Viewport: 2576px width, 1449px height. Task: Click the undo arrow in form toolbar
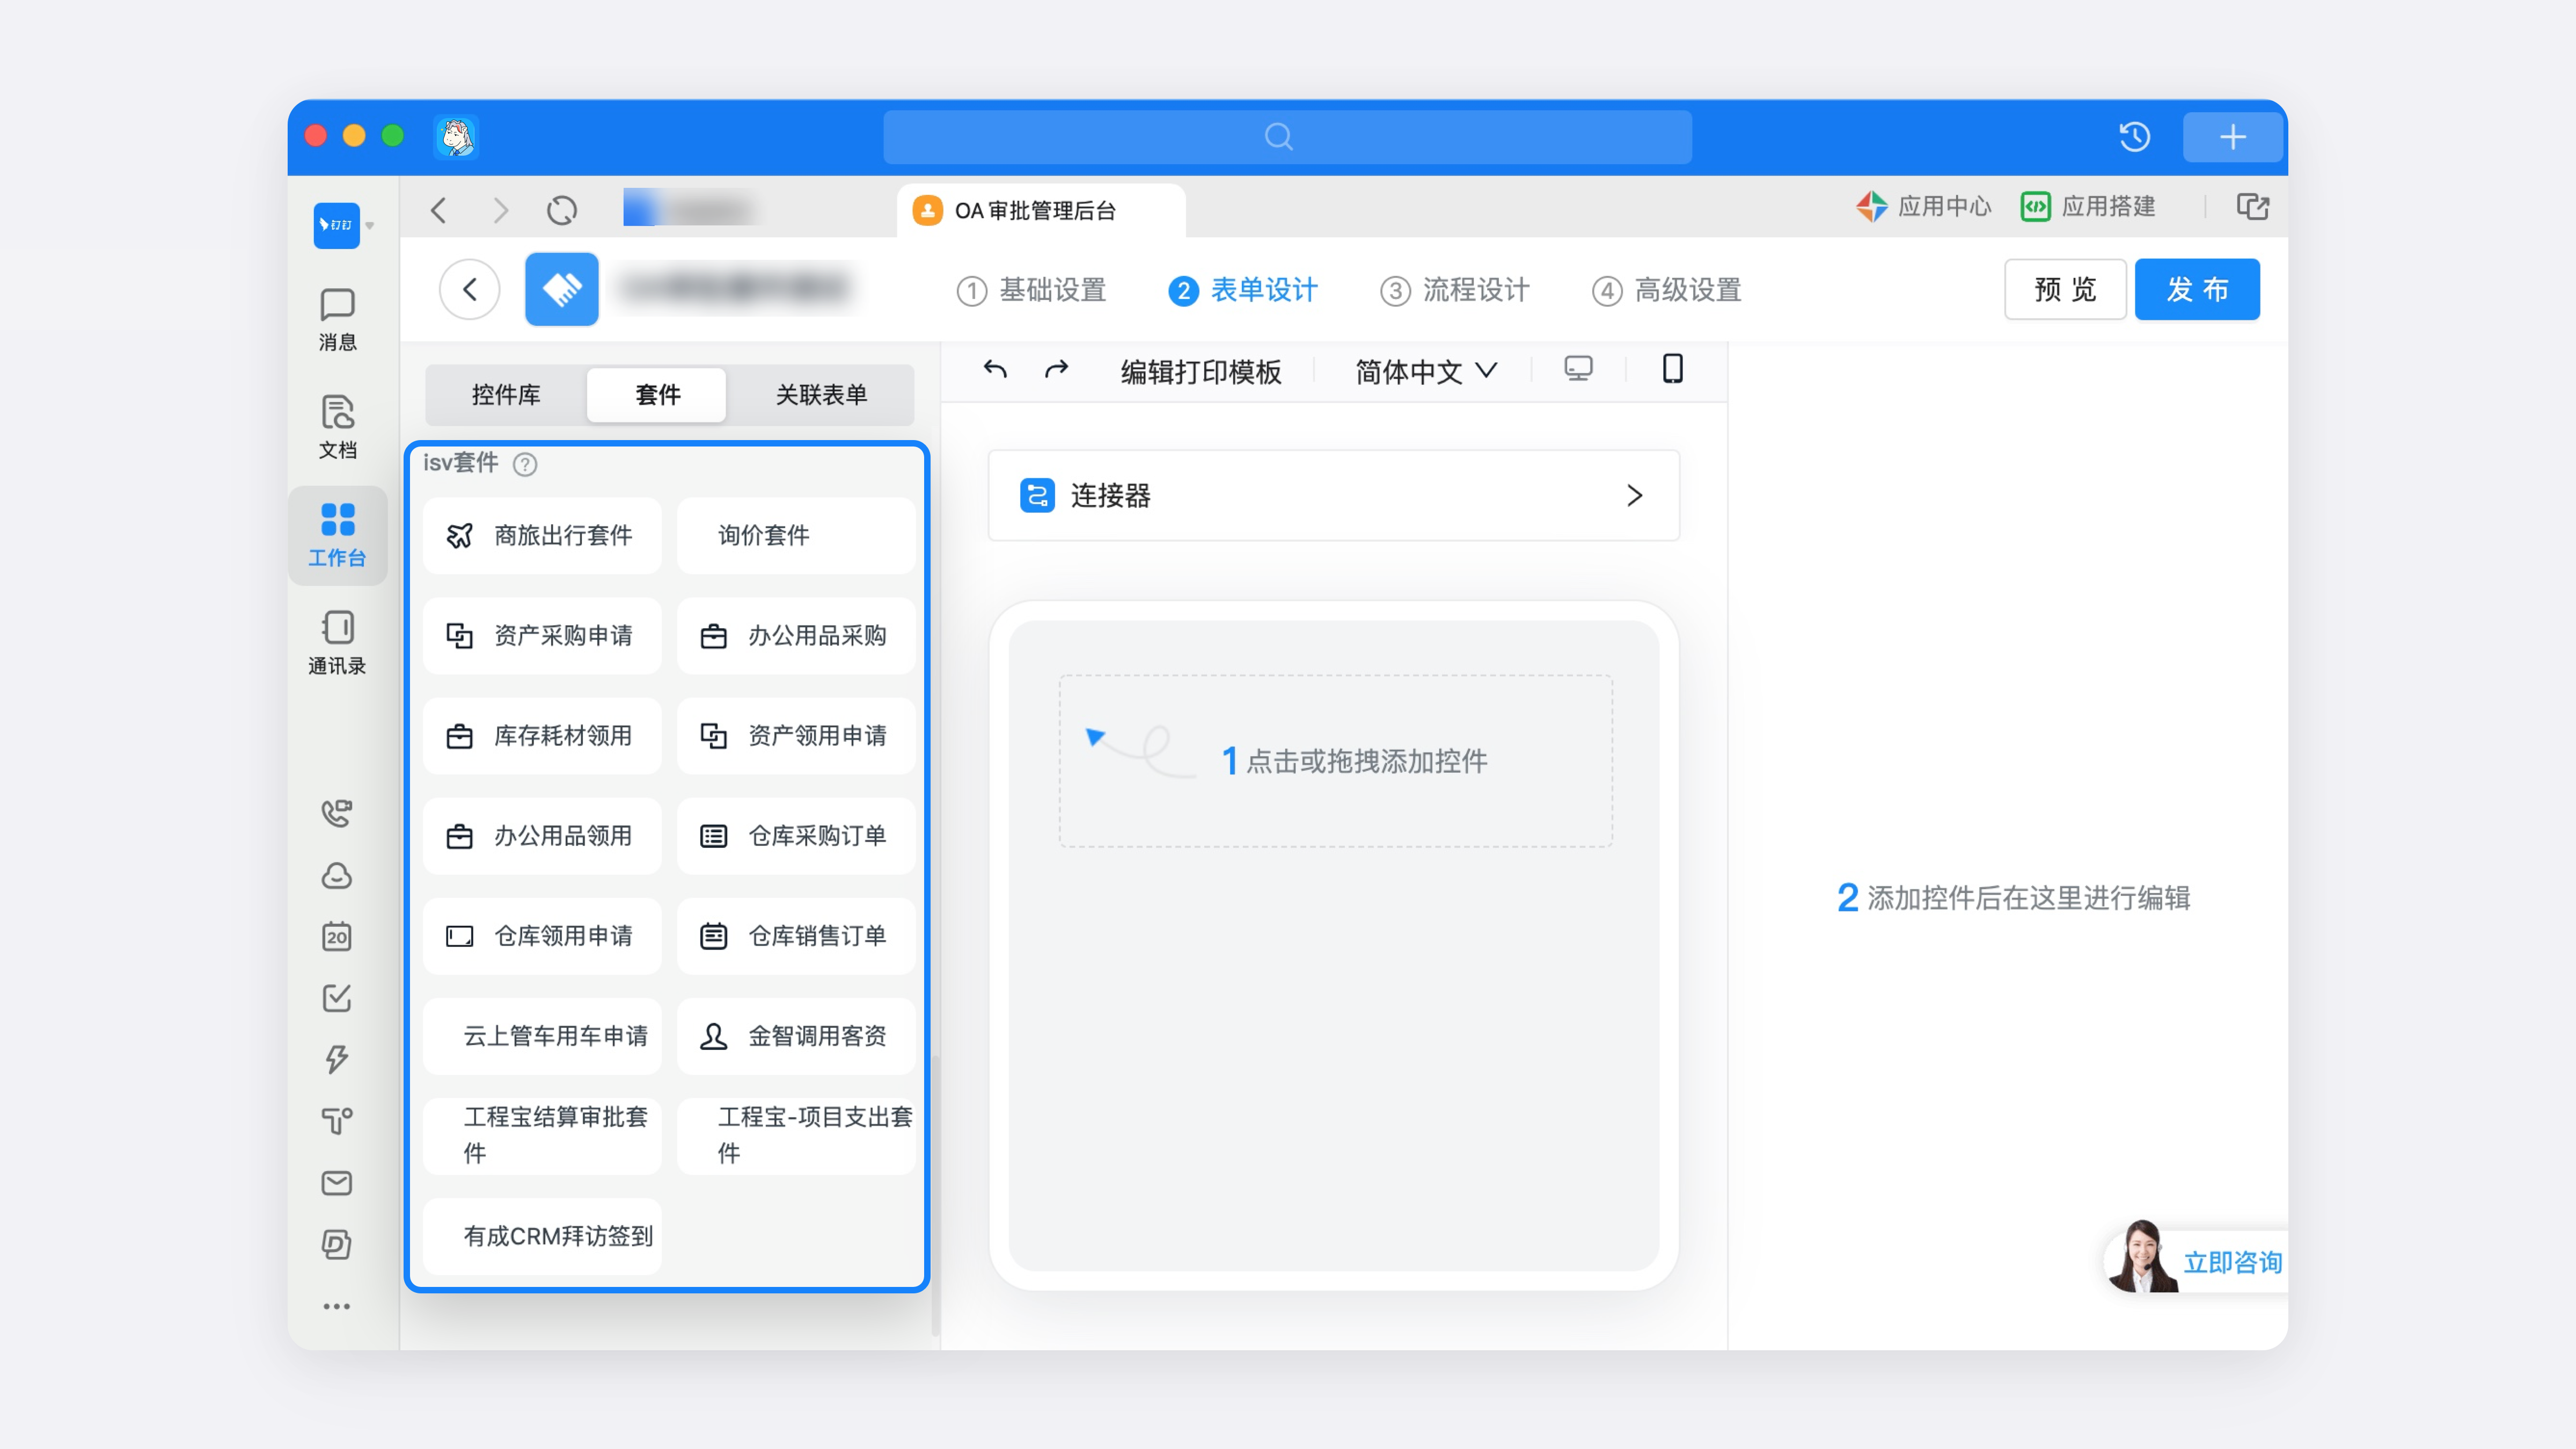[995, 370]
